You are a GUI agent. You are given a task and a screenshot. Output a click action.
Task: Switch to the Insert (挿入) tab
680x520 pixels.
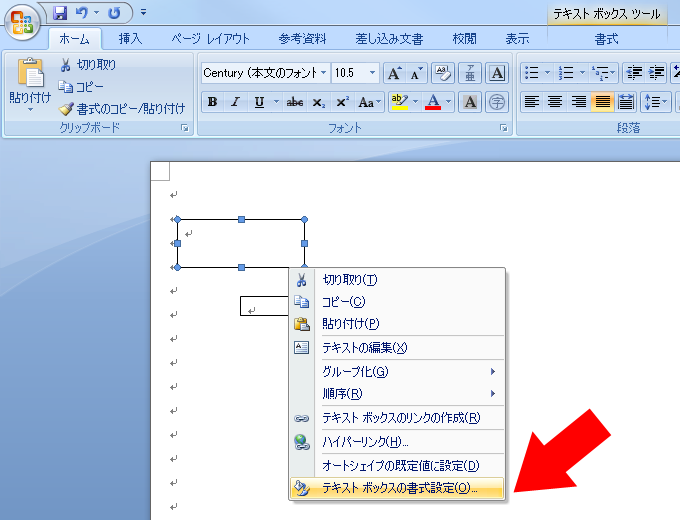click(x=130, y=39)
